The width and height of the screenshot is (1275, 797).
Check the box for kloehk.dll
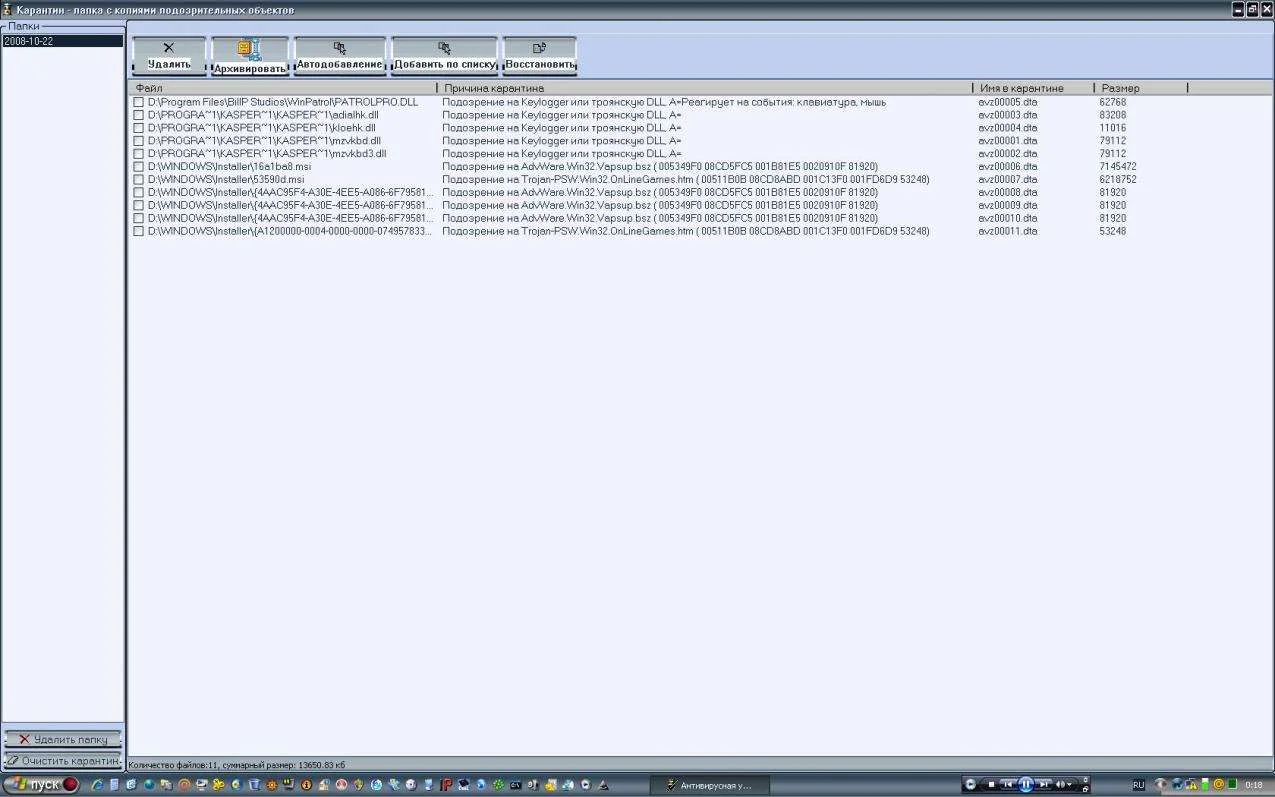click(139, 128)
